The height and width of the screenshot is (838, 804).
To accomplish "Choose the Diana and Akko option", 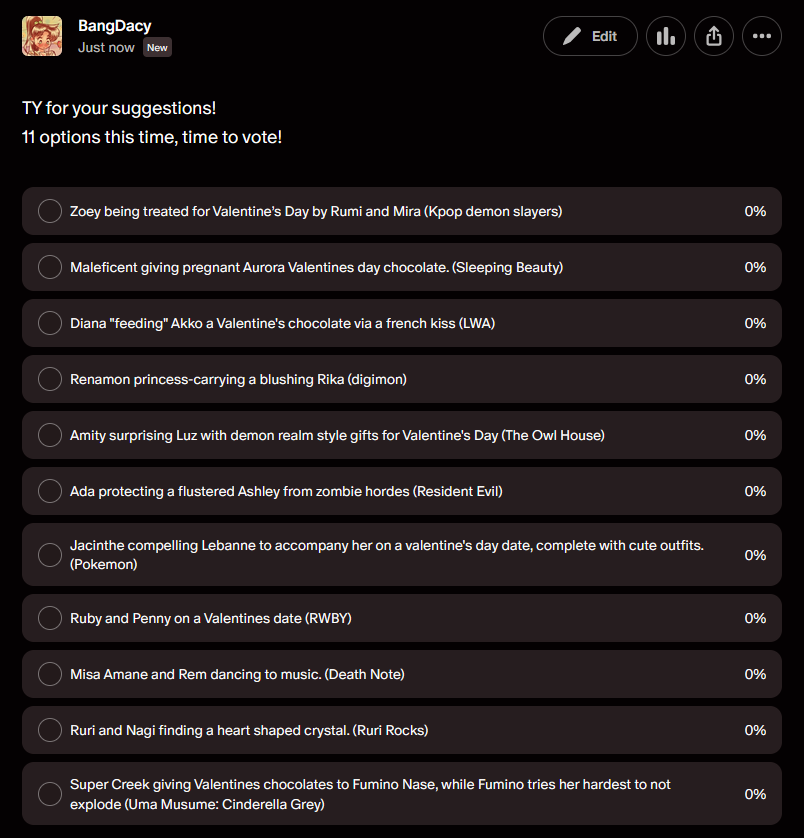I will (50, 323).
